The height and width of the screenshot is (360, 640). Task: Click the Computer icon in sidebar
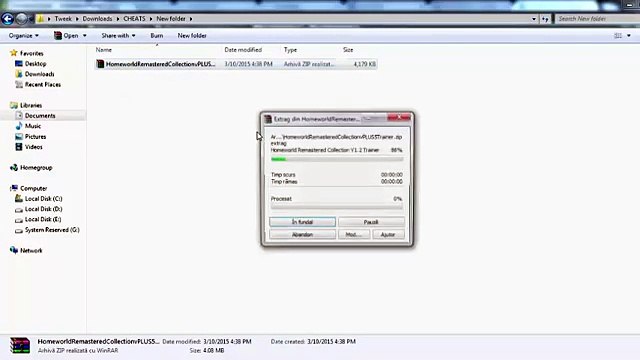(x=14, y=188)
